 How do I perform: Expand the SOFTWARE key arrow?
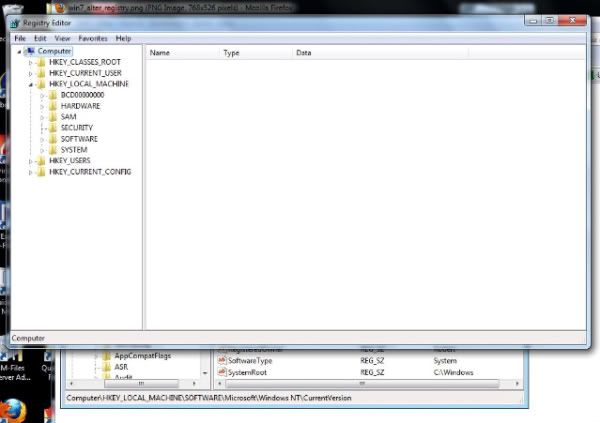[42, 139]
